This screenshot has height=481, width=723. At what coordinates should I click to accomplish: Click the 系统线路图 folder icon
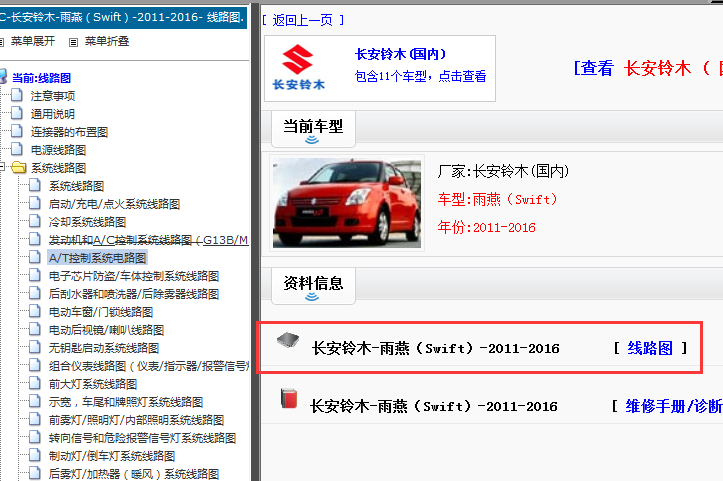18,167
